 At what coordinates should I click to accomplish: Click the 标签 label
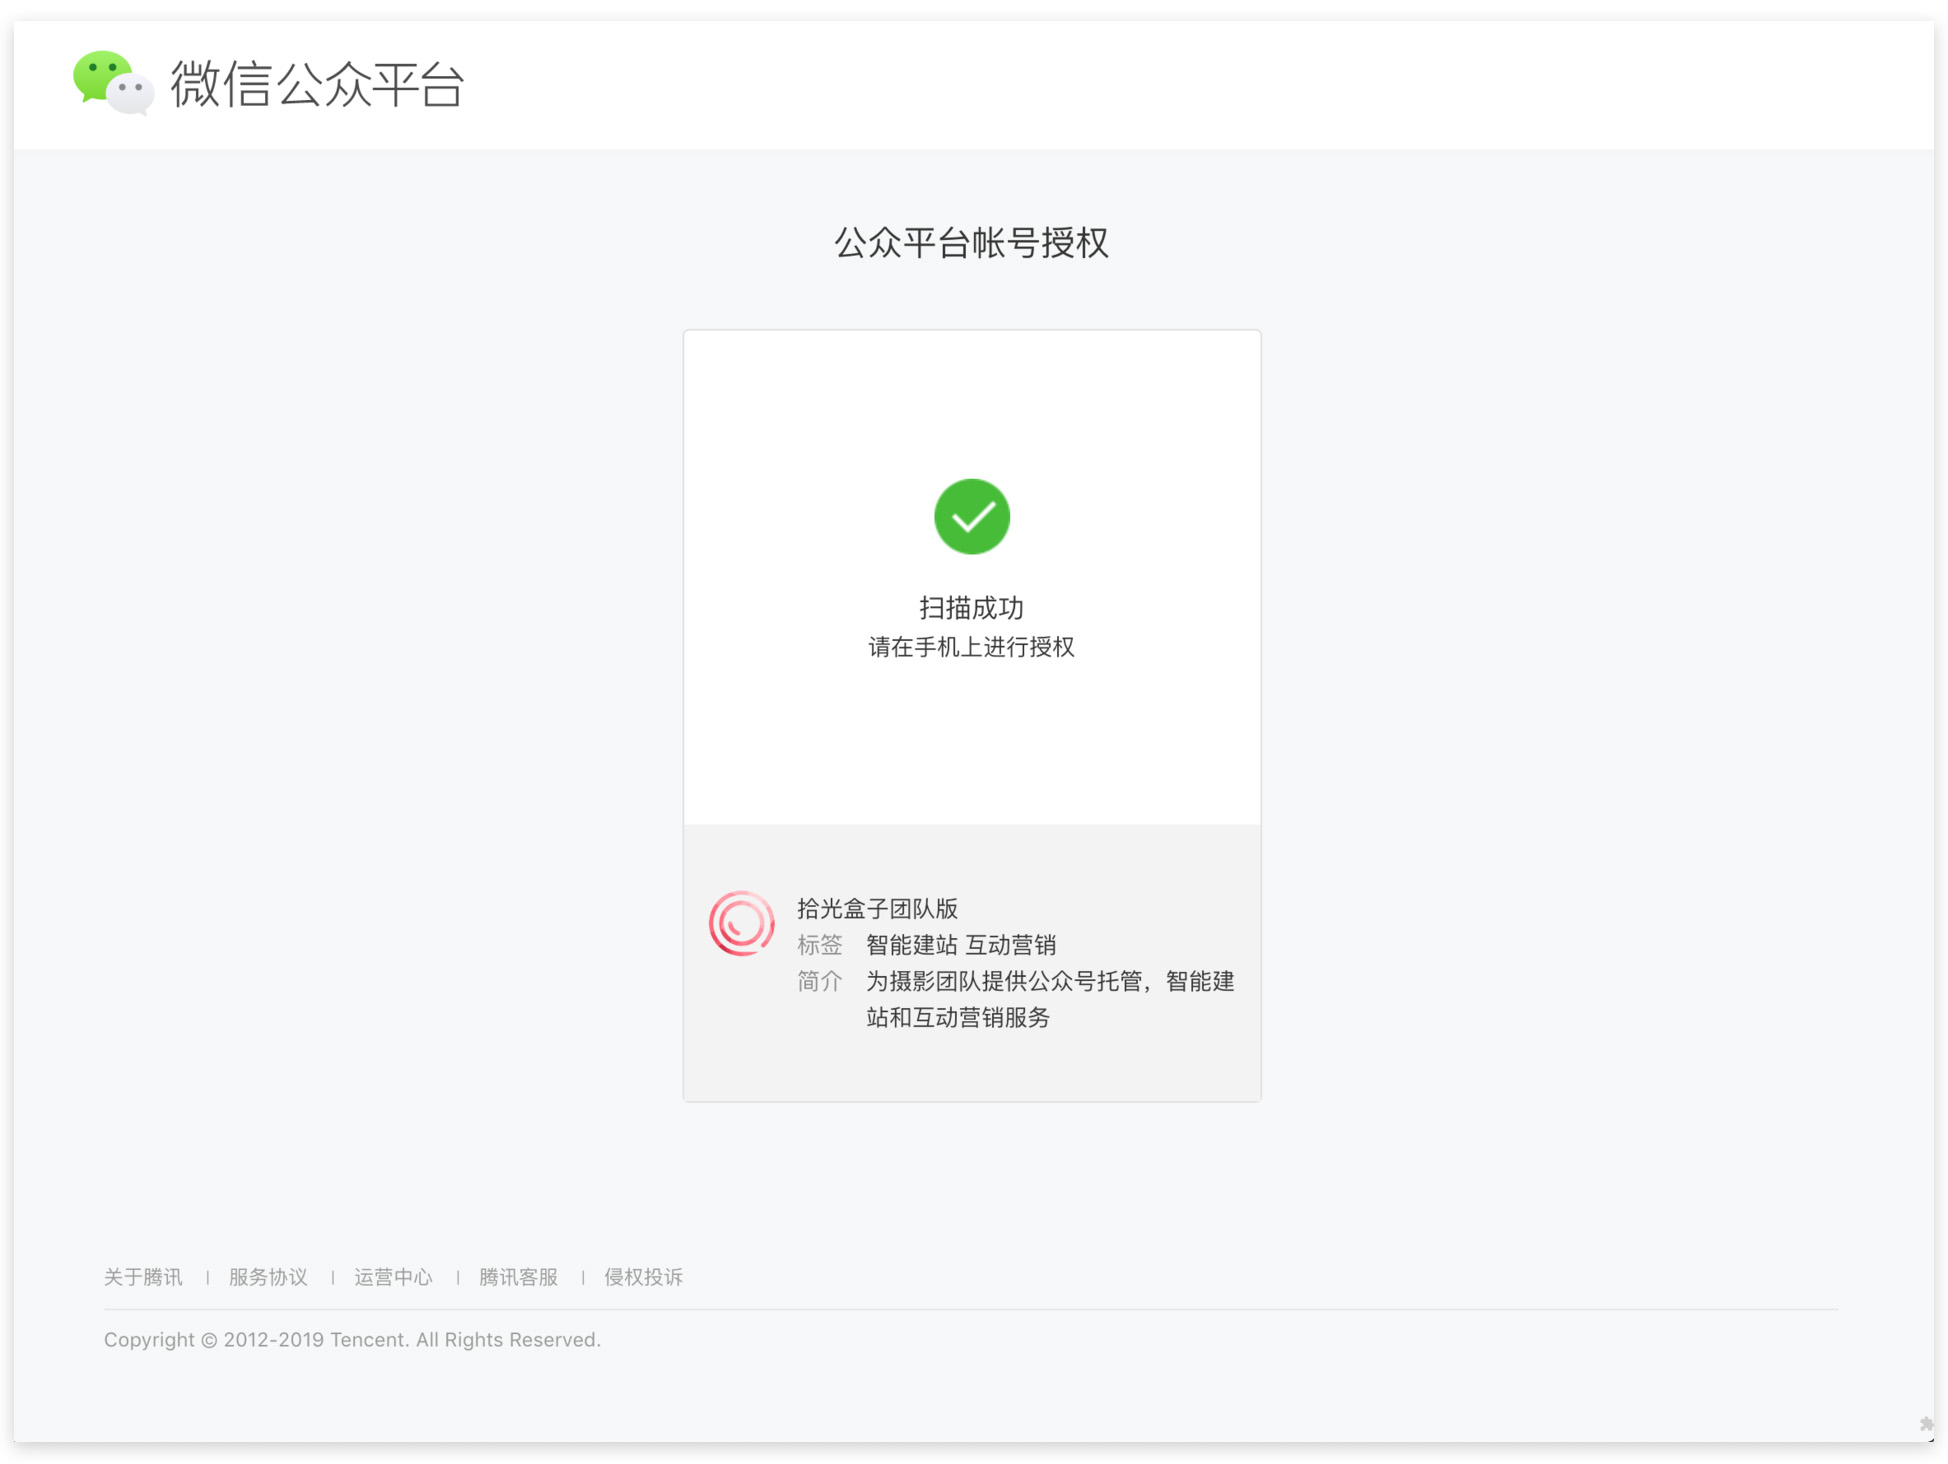[x=819, y=945]
